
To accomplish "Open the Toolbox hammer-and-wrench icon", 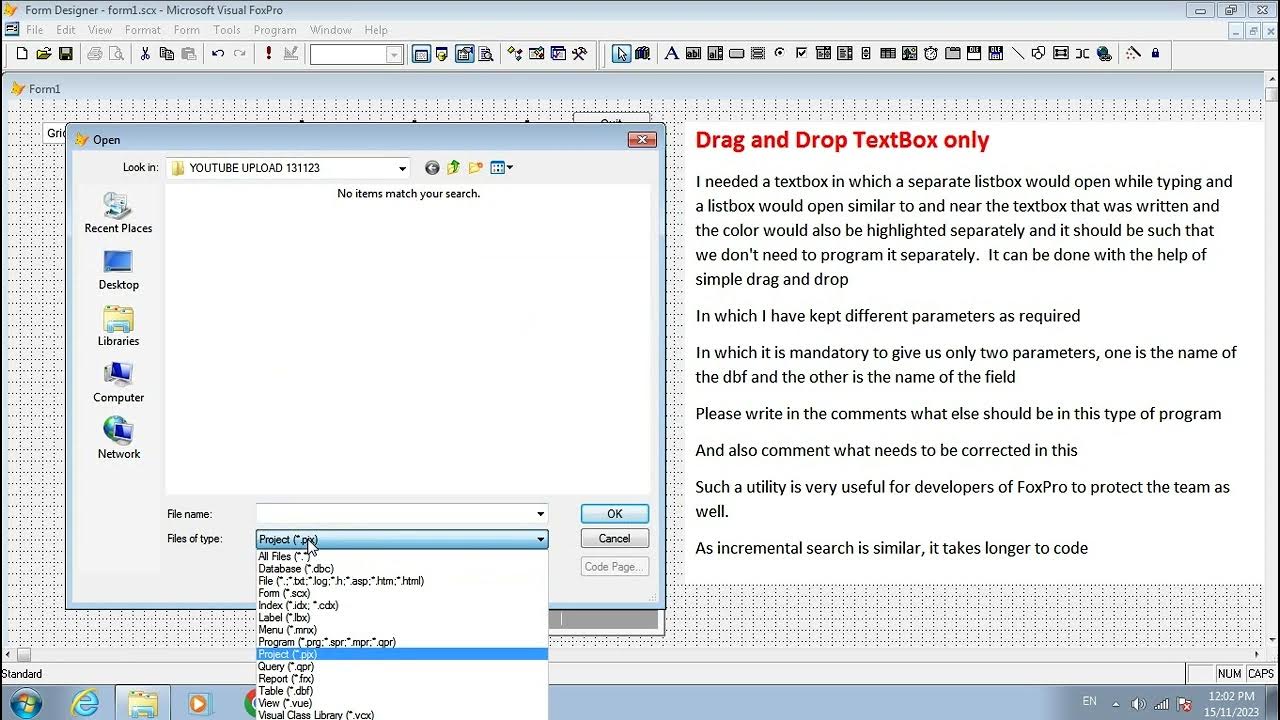I will 580,54.
